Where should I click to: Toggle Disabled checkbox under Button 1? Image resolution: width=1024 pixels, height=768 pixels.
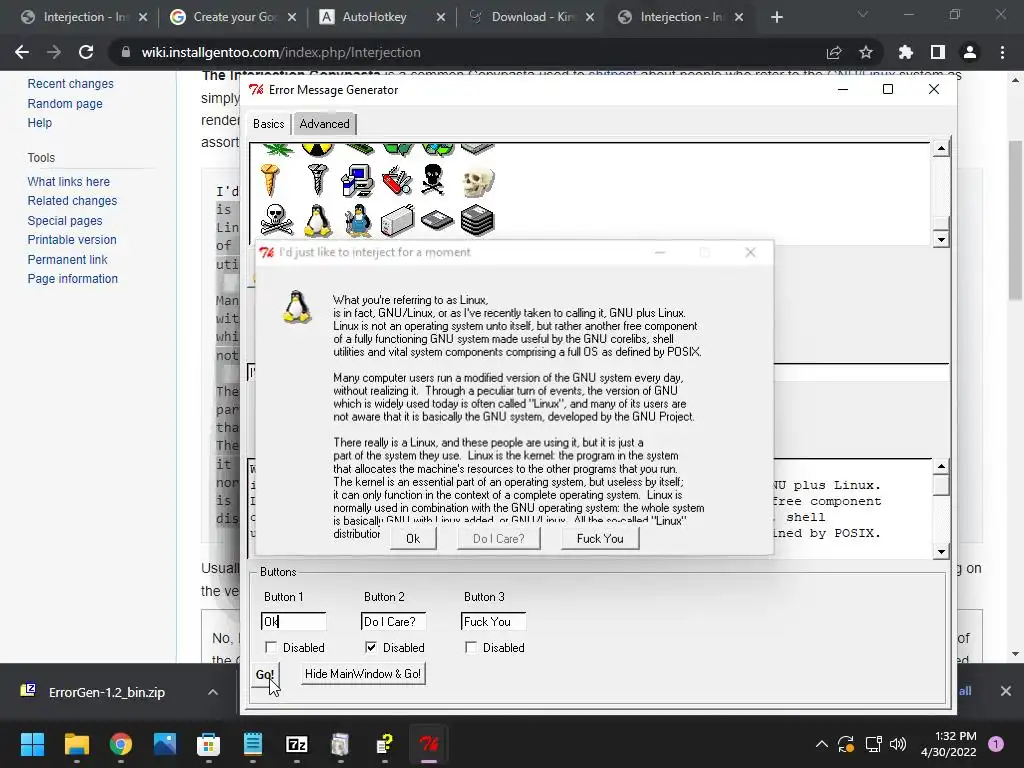click(x=271, y=647)
